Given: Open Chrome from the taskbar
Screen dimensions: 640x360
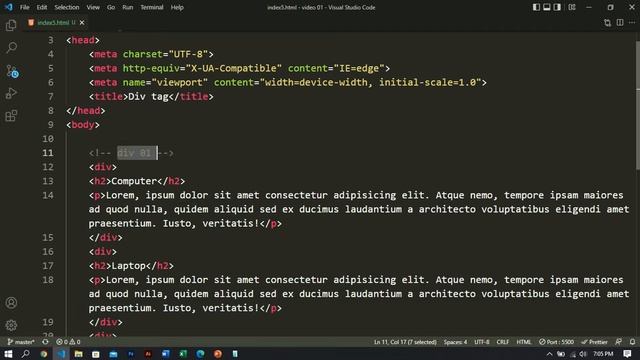Looking at the screenshot, I should click(44, 353).
